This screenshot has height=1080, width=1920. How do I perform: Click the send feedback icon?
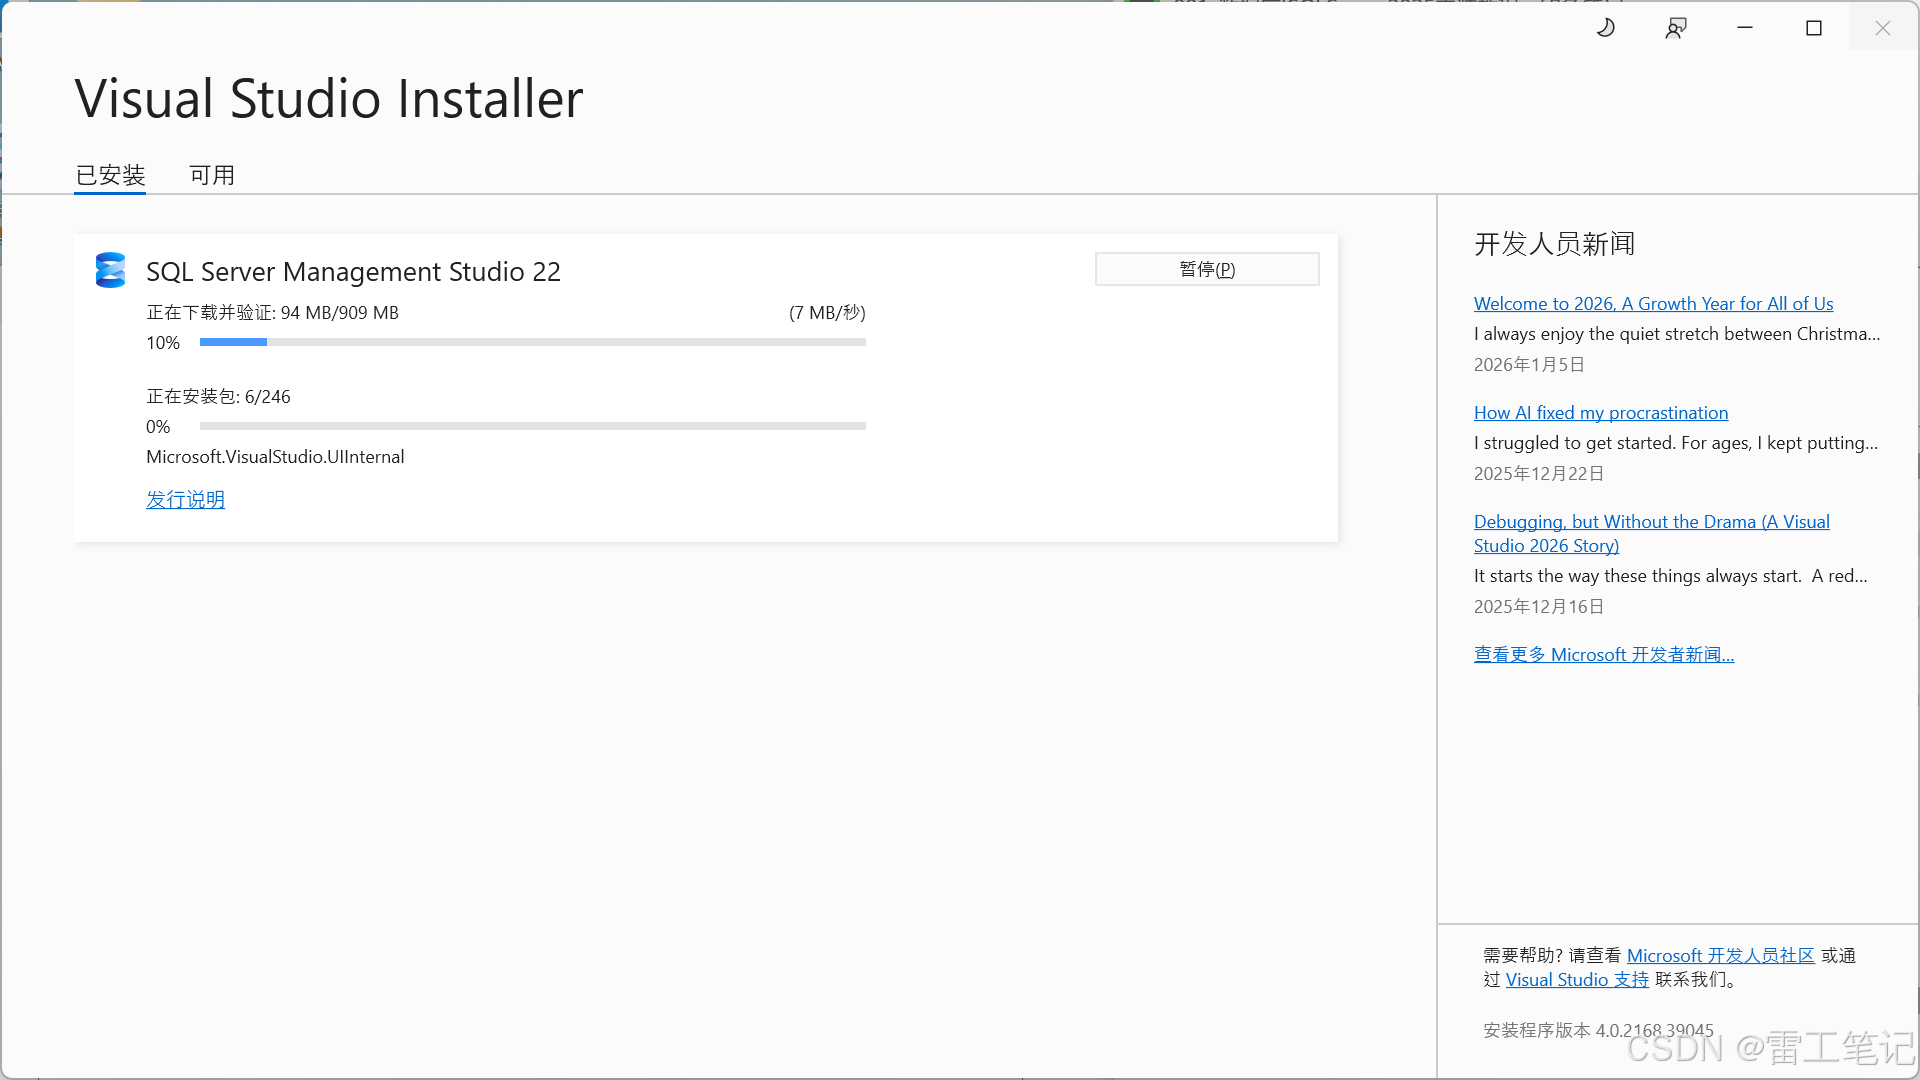point(1676,28)
